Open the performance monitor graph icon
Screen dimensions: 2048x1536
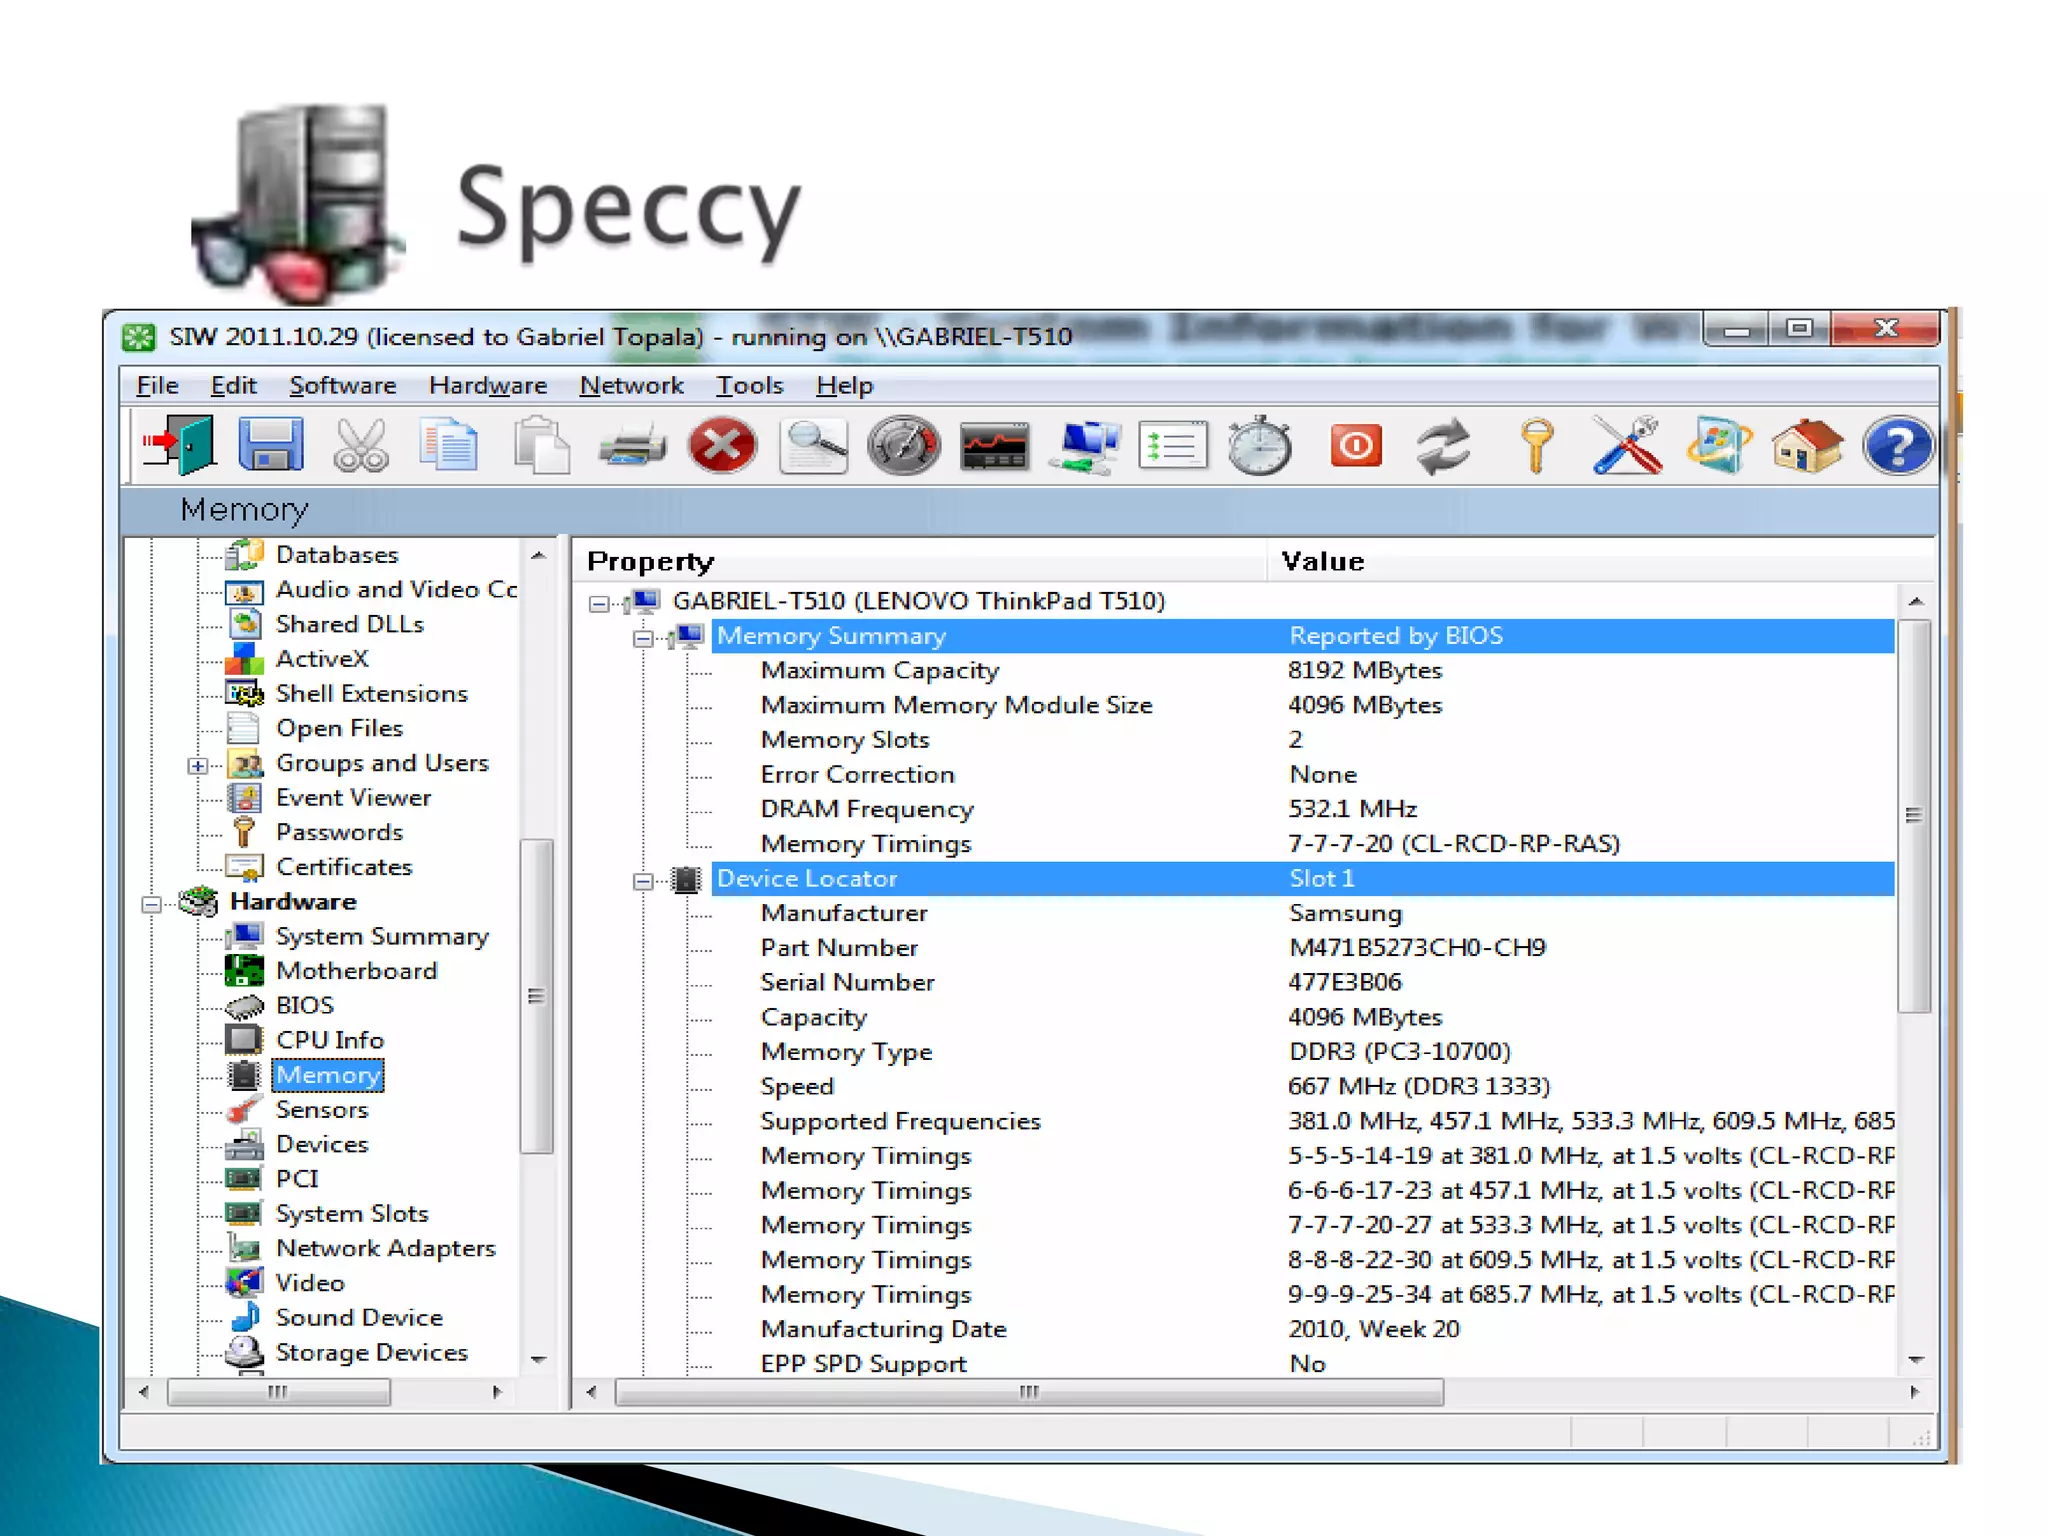[994, 447]
